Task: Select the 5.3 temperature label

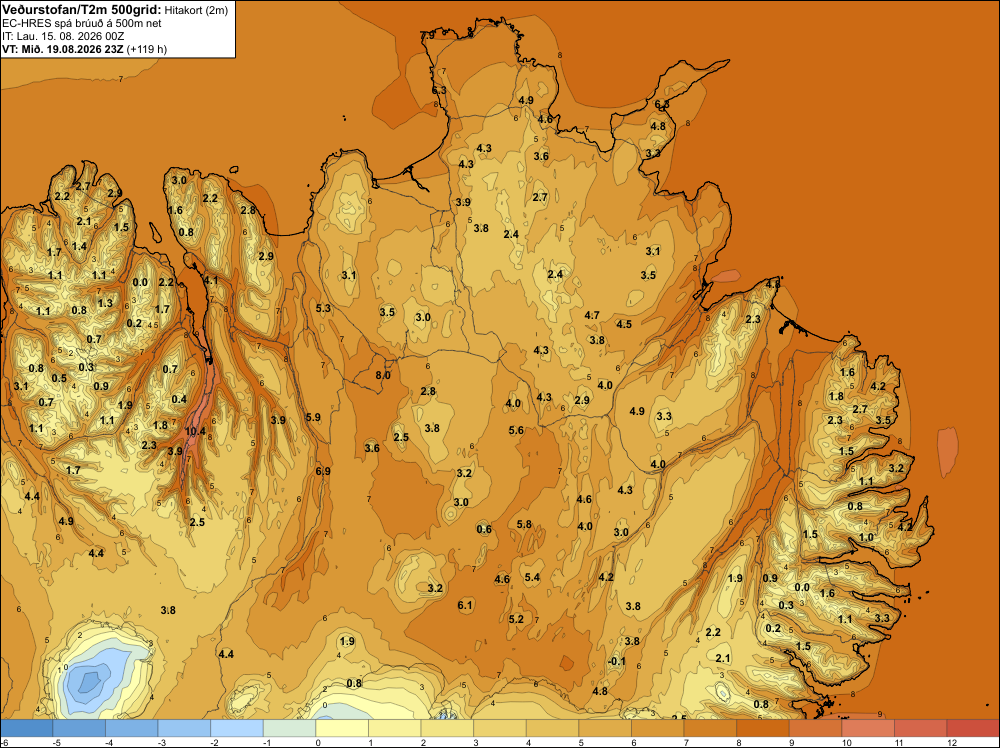Action: 323,308
